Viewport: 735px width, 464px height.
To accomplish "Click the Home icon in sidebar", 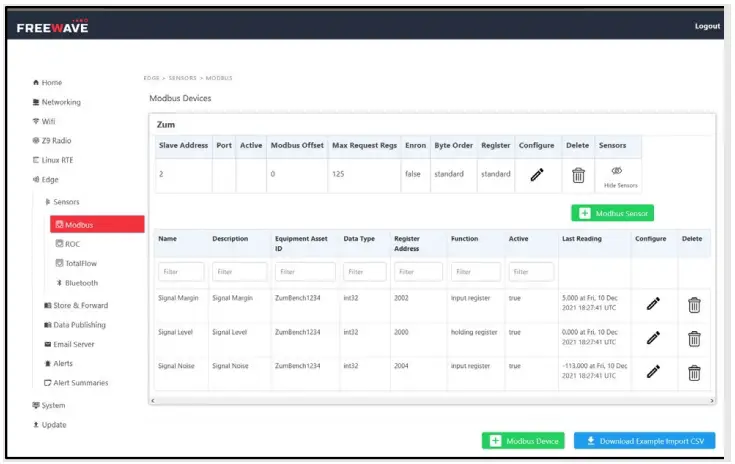I will tap(36, 82).
